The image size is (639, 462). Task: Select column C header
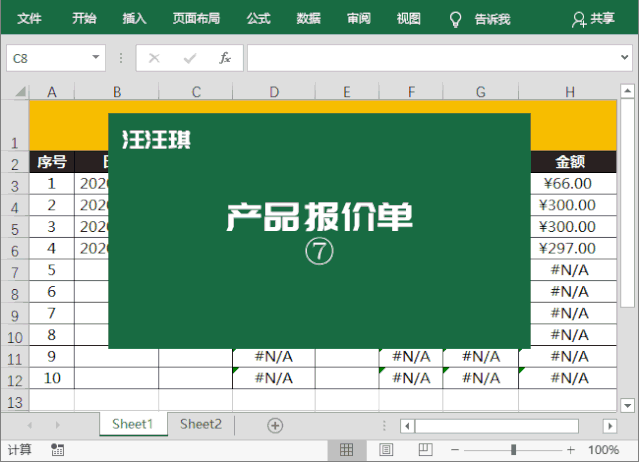pyautogui.click(x=196, y=92)
